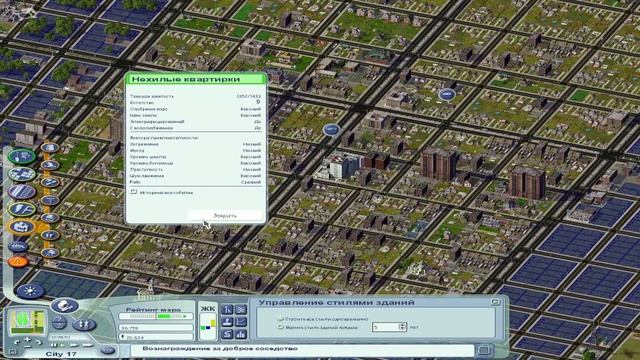Activate the bulldozer demolish tool

18,247
